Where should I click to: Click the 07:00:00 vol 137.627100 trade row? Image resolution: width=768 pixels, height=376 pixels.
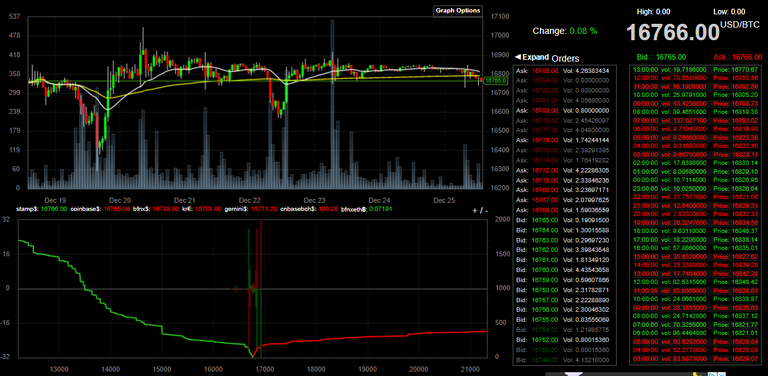click(696, 120)
